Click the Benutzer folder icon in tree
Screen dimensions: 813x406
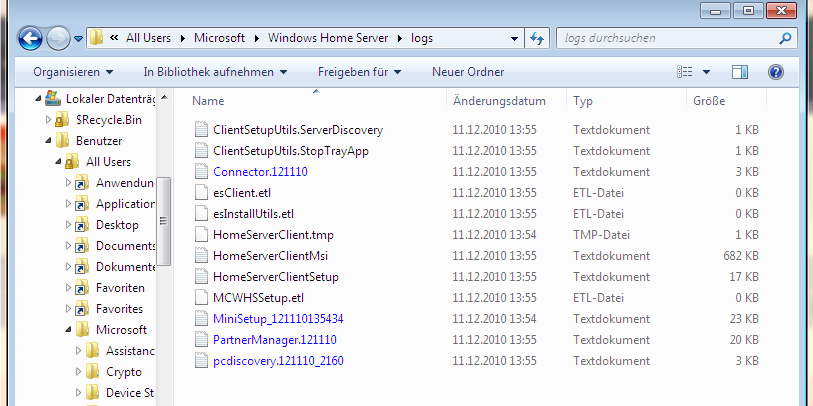coord(63,141)
